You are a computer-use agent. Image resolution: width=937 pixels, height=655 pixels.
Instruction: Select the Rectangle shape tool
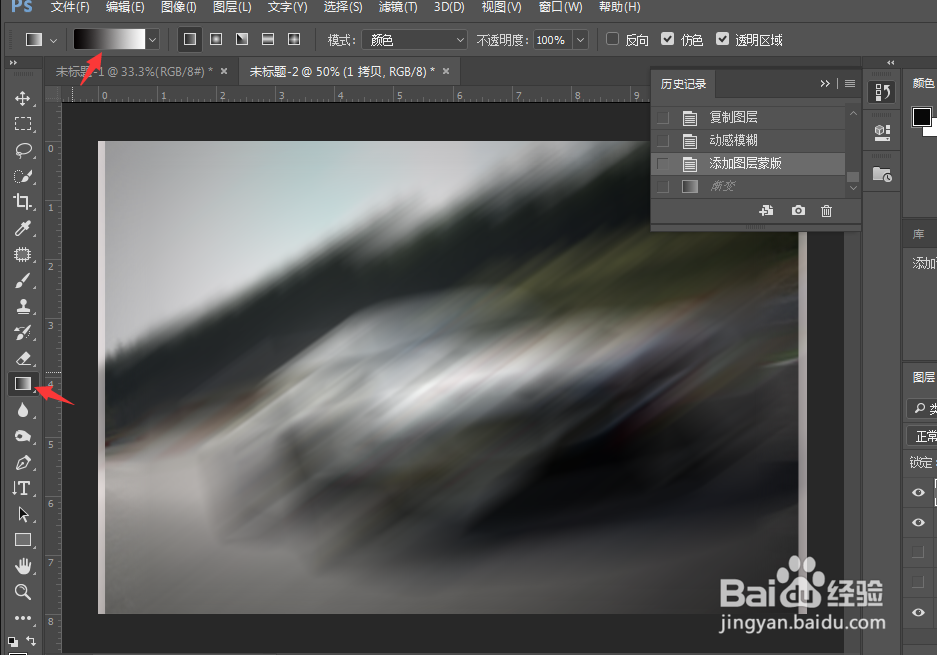23,540
